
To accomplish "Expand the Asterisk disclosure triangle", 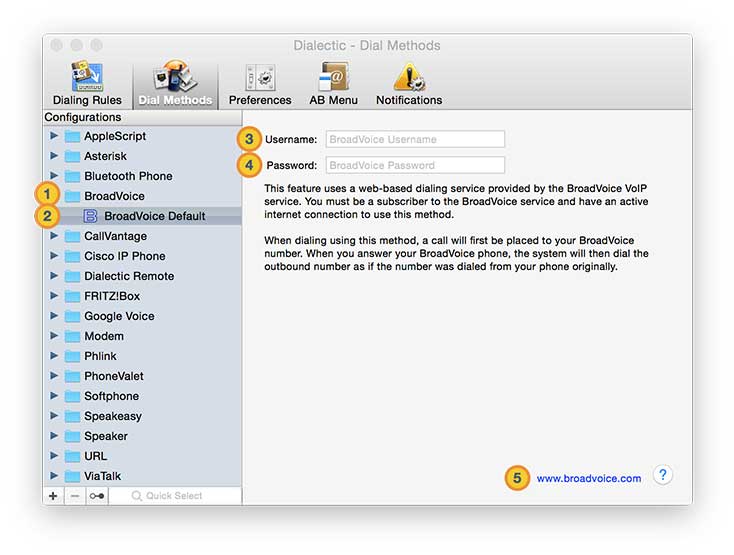I will click(54, 155).
